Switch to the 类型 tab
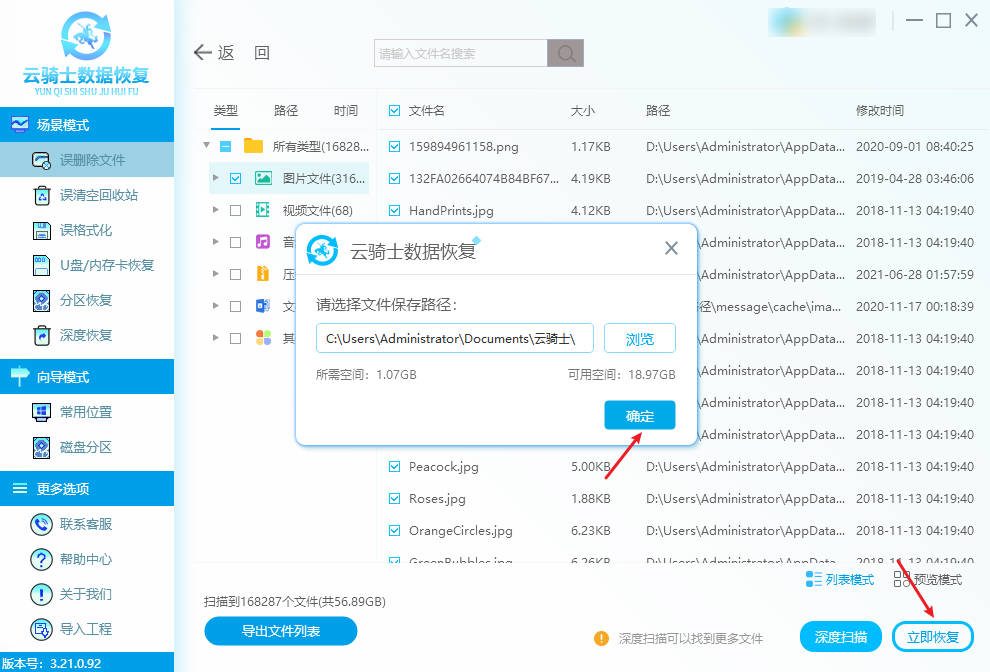The height and width of the screenshot is (672, 990). pyautogui.click(x=225, y=111)
